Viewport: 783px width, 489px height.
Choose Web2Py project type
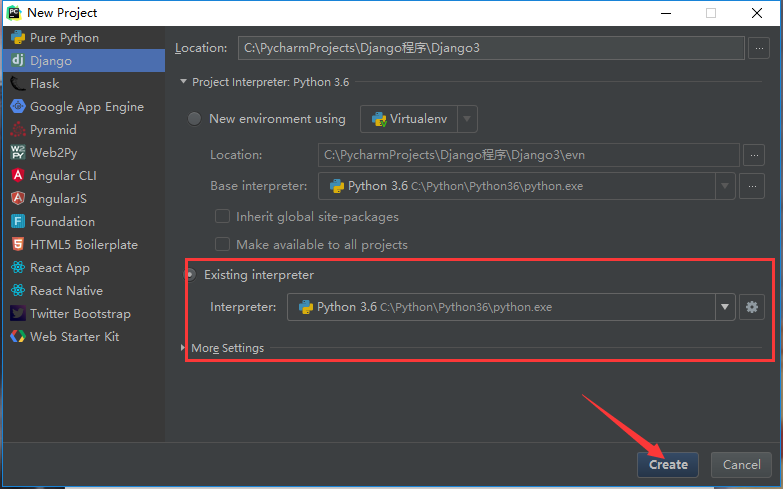(84, 152)
